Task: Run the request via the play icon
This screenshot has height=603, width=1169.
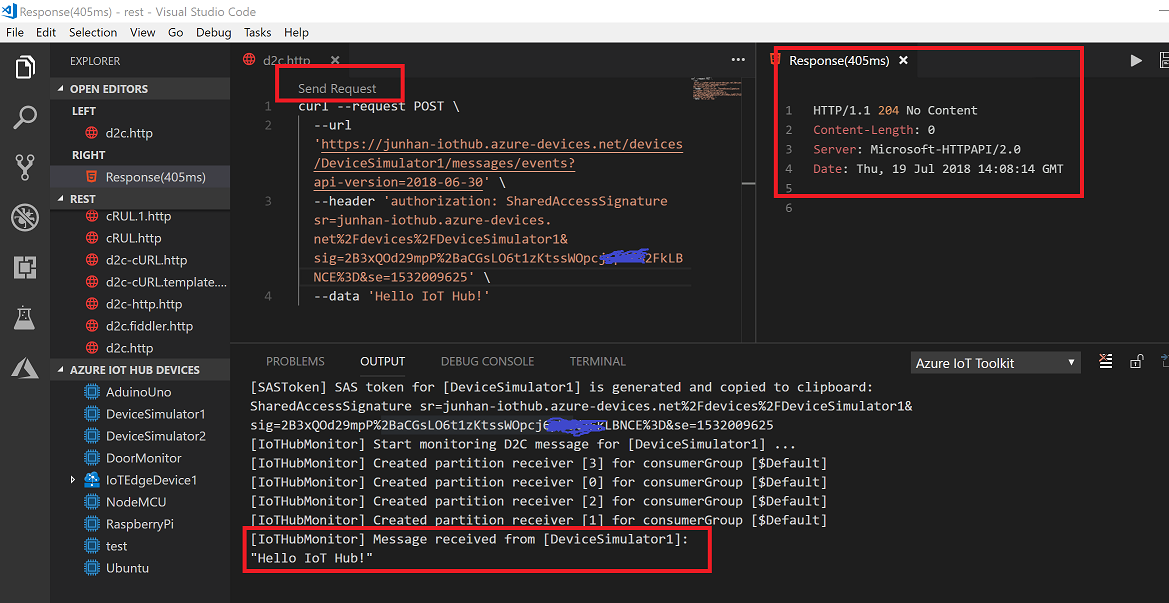Action: point(1137,59)
